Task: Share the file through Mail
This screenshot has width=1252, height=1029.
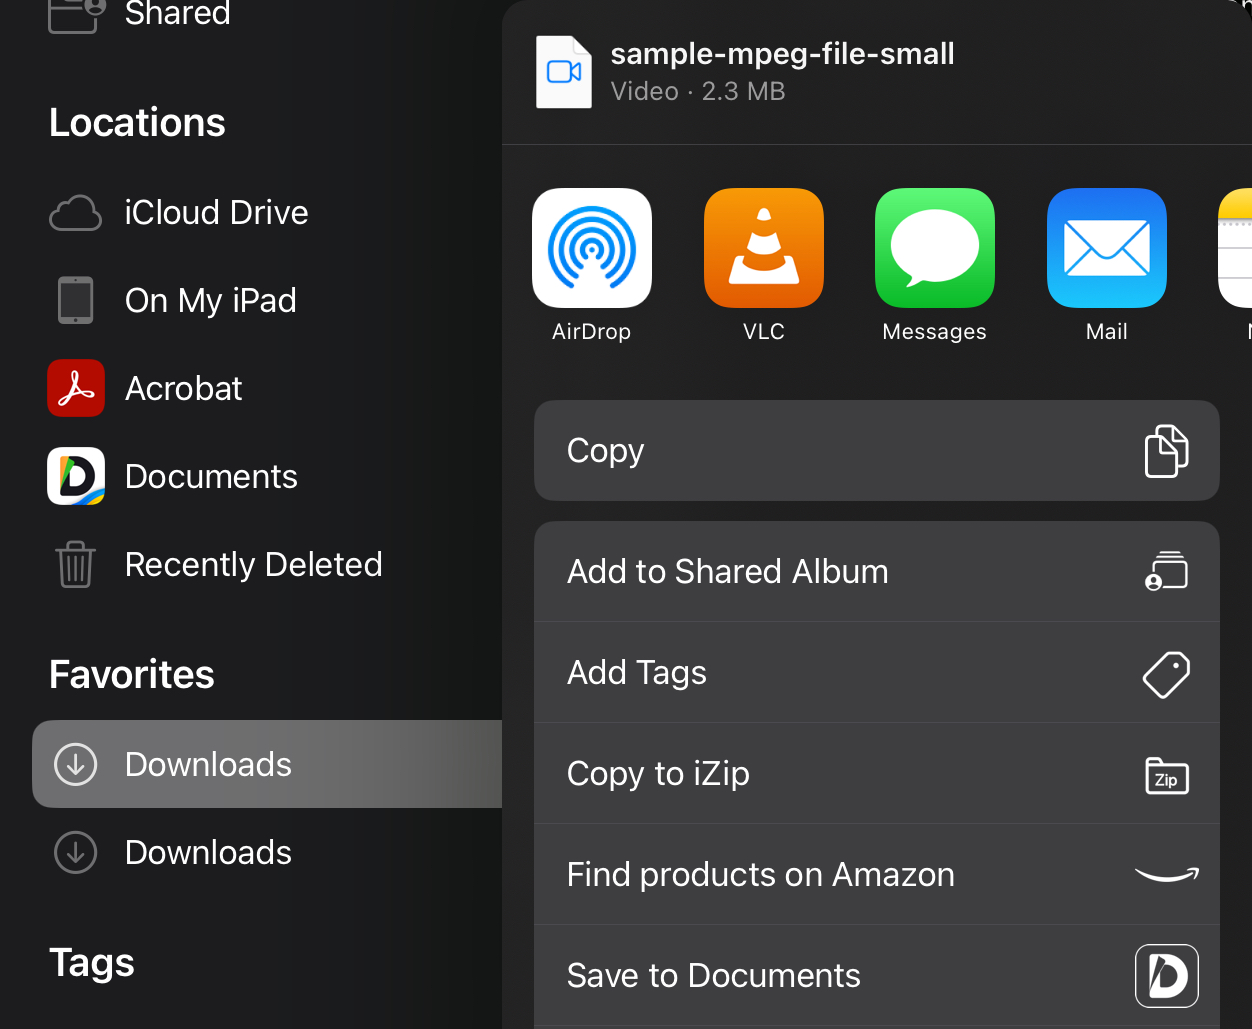Action: pos(1107,247)
